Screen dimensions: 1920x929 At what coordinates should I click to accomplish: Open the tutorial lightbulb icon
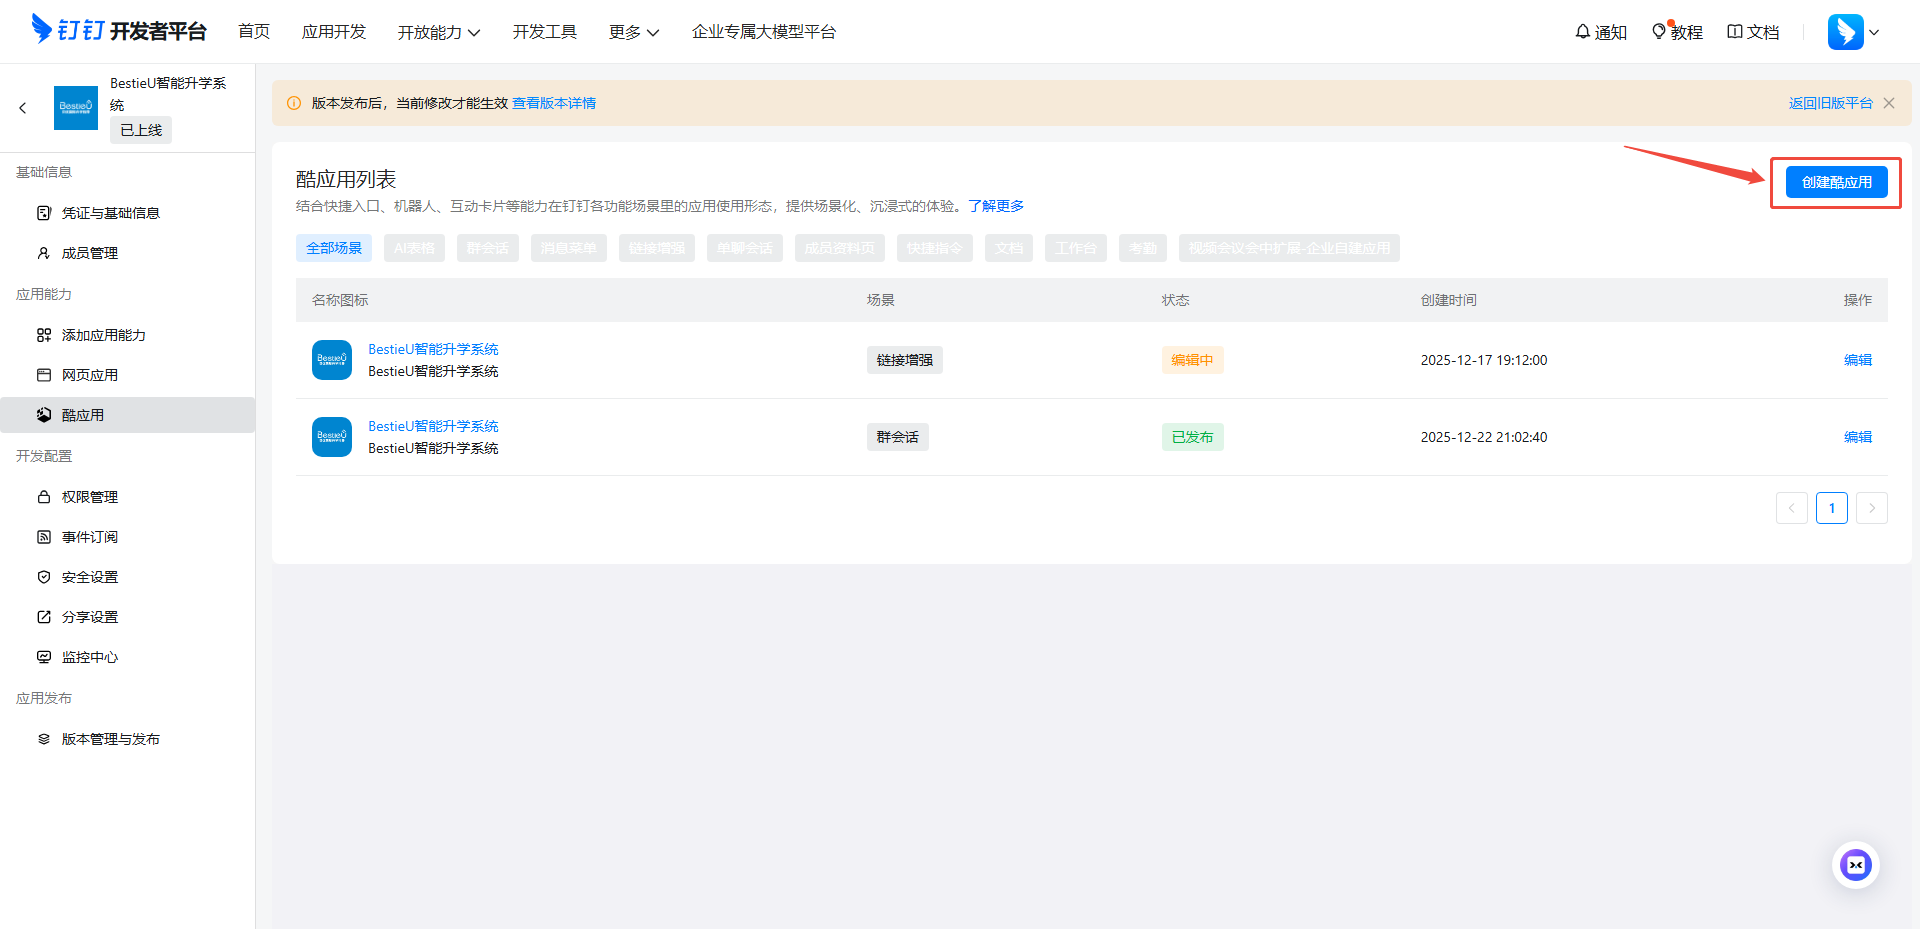pos(1659,32)
